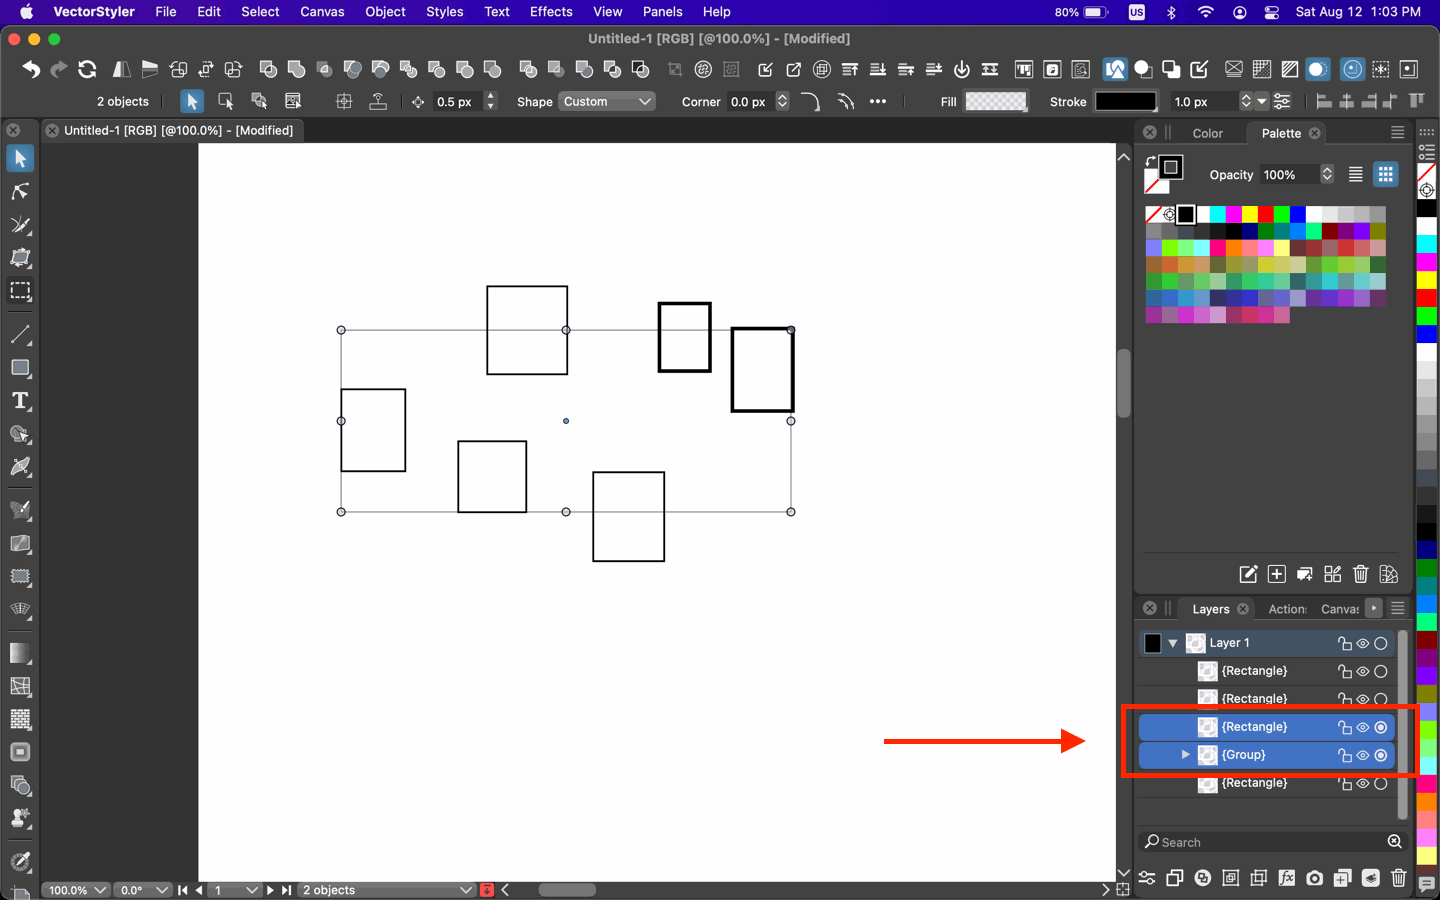Screen dimensions: 1440x900
Task: Switch to the Color tab
Action: (x=1207, y=133)
